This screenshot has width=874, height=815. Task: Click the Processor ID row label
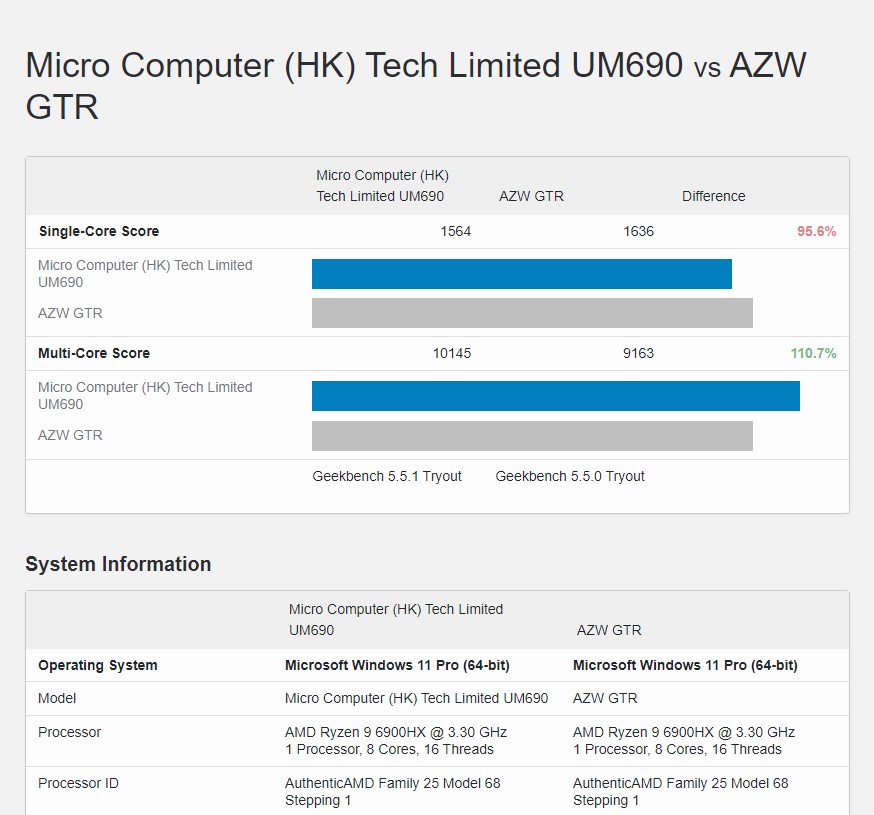[78, 783]
